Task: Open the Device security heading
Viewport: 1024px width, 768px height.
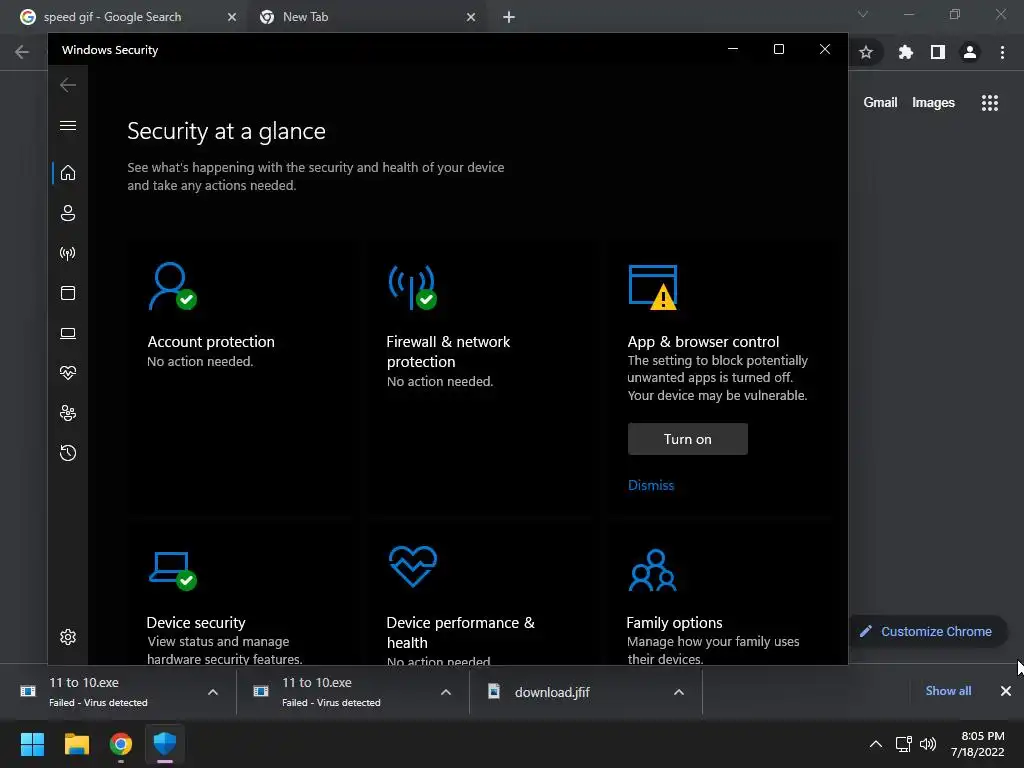Action: pyautogui.click(x=196, y=622)
